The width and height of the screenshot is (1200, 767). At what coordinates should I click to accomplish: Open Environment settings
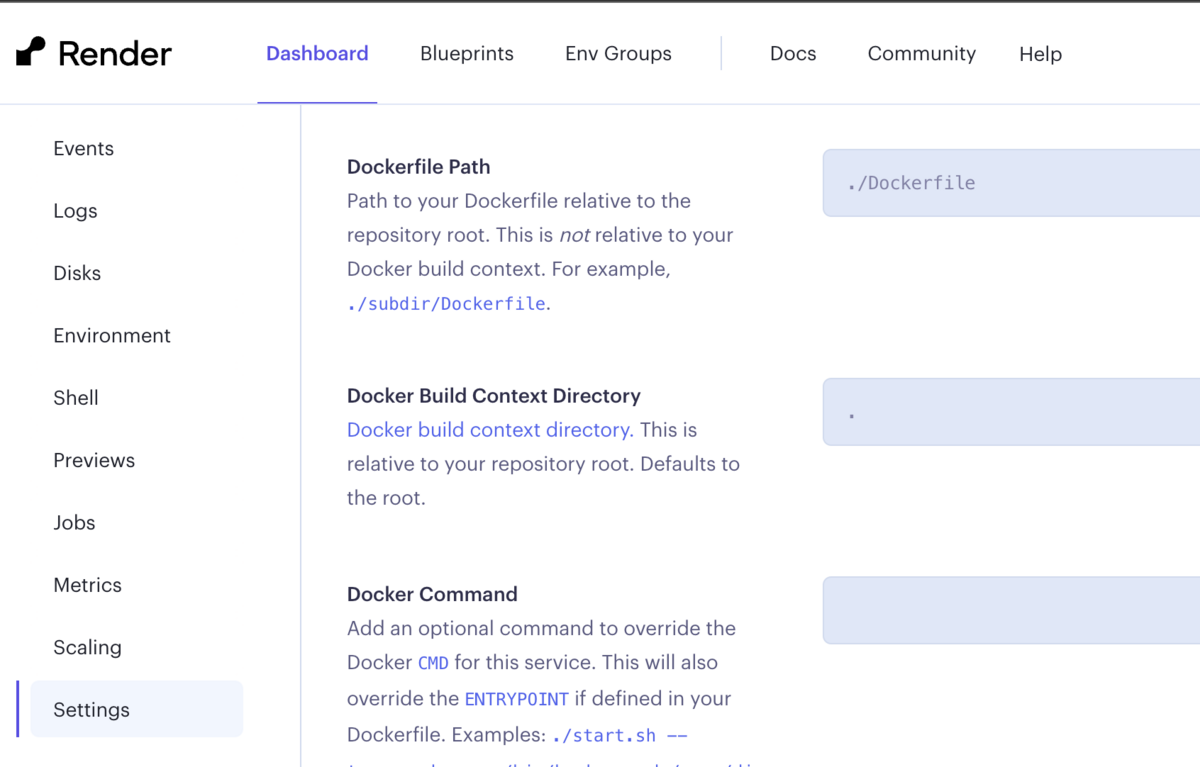click(x=111, y=336)
